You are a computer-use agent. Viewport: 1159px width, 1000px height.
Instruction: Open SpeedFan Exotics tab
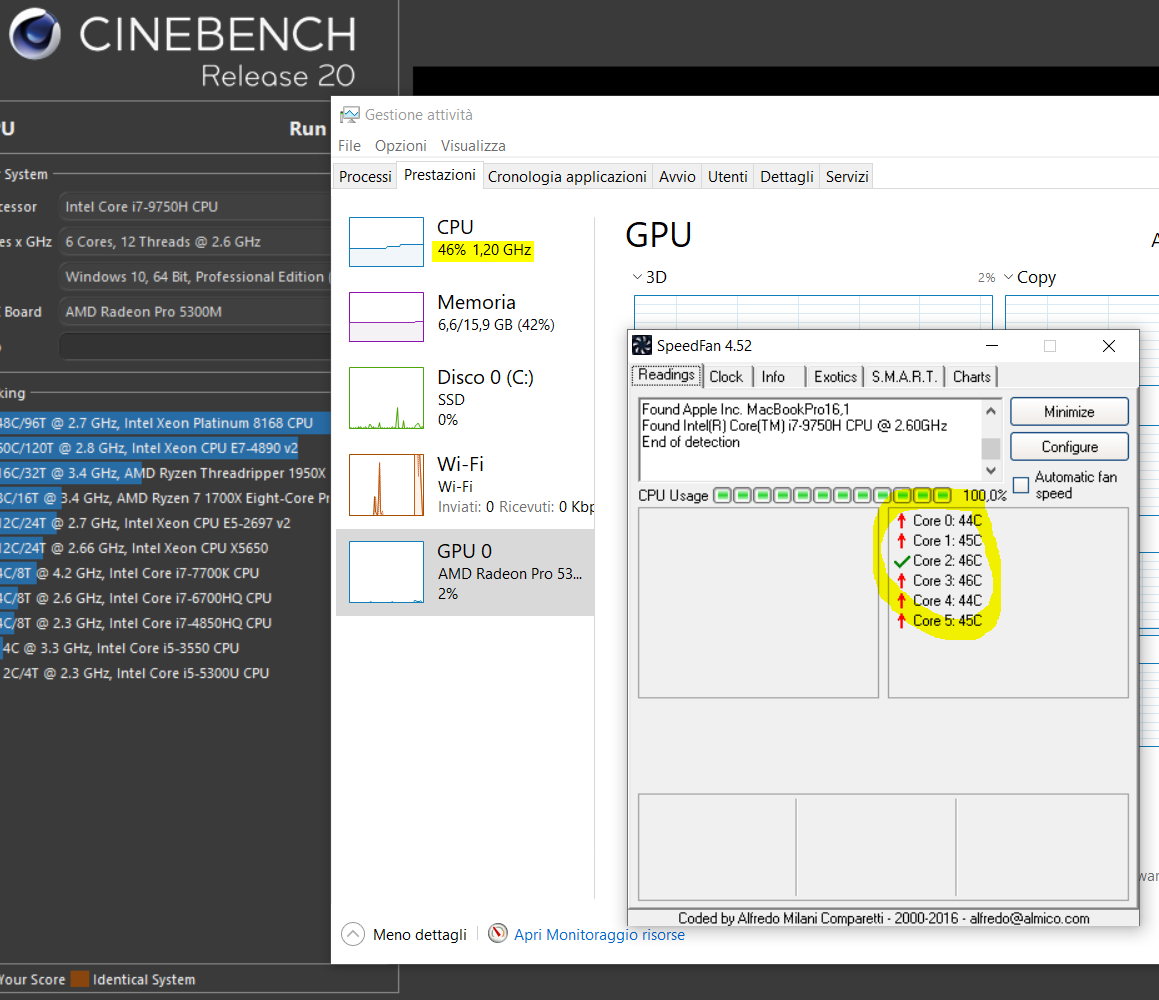click(835, 377)
